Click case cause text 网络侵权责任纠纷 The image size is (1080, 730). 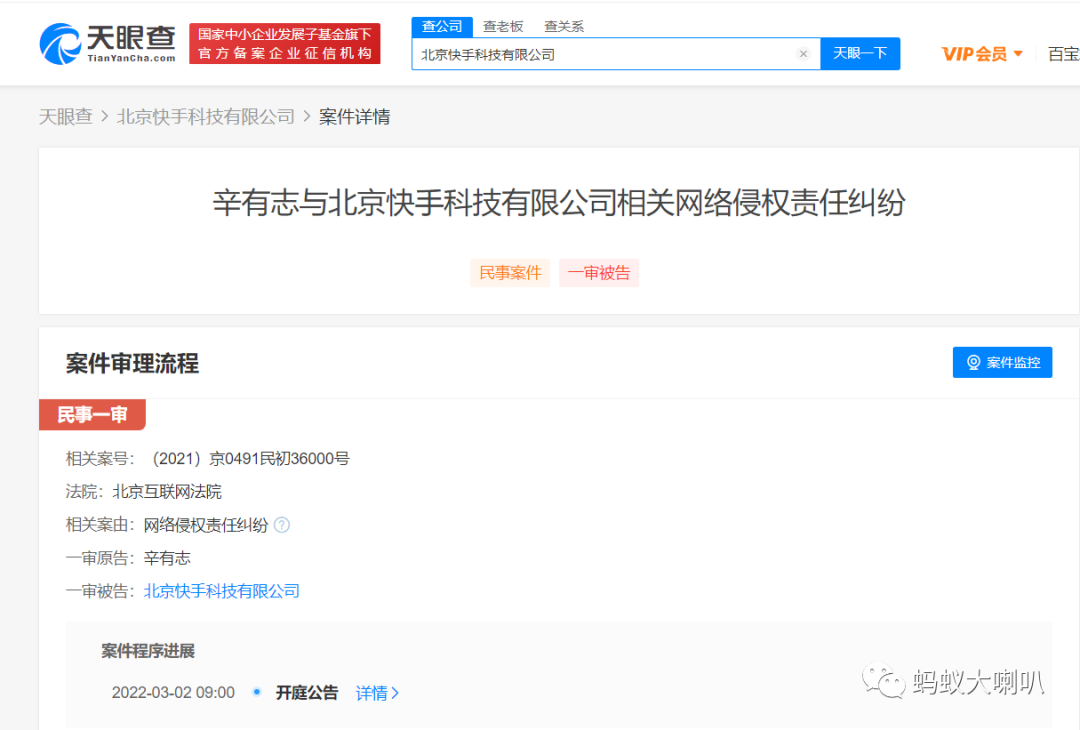click(x=206, y=525)
